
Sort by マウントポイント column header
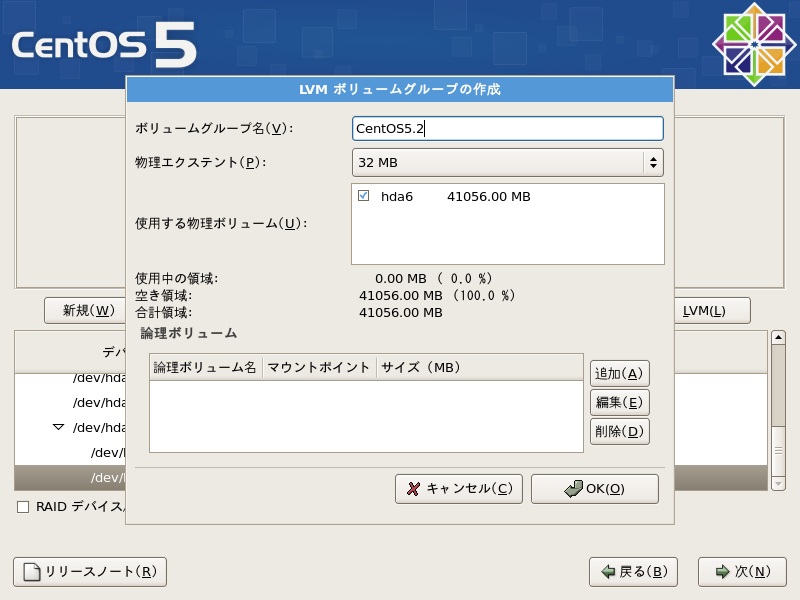pos(319,367)
